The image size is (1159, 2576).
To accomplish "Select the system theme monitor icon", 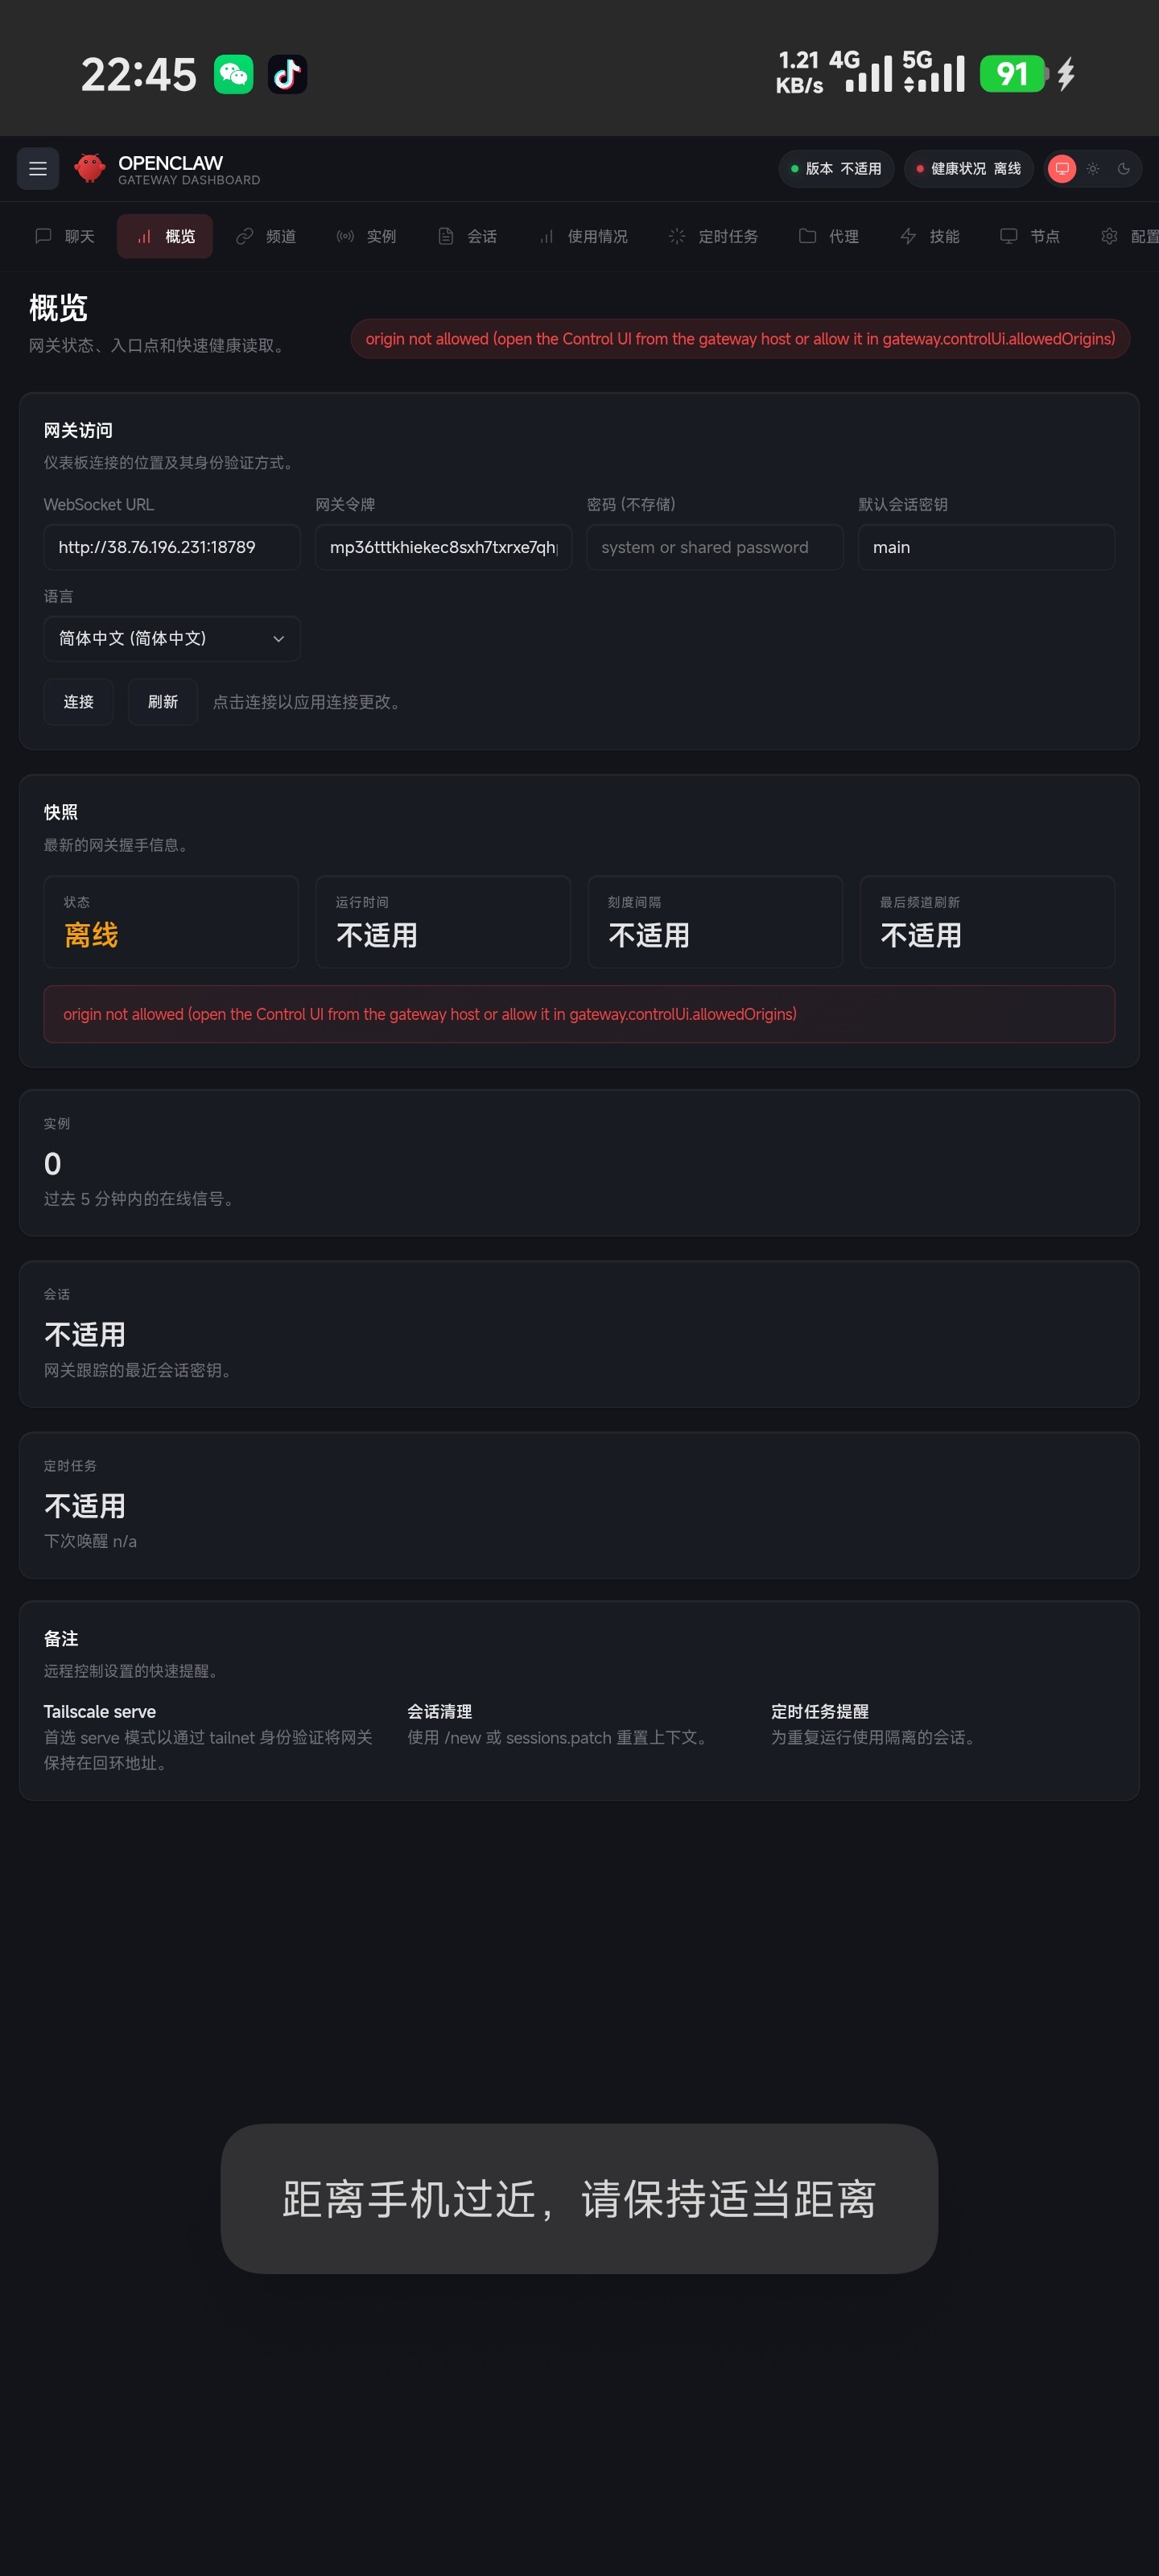I will 1062,169.
